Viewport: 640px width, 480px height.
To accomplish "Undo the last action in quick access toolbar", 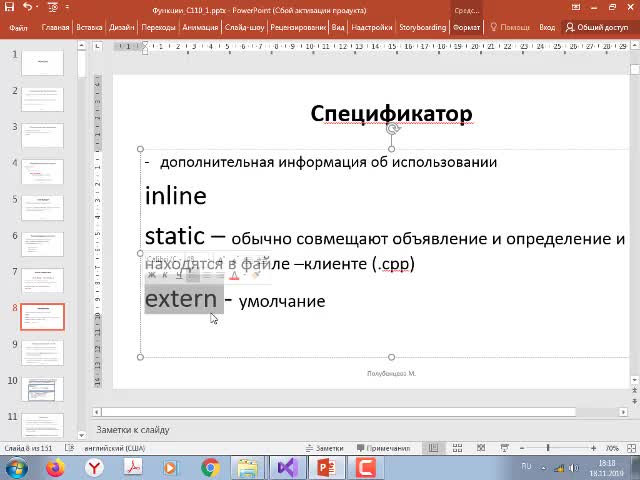I will (x=27, y=7).
